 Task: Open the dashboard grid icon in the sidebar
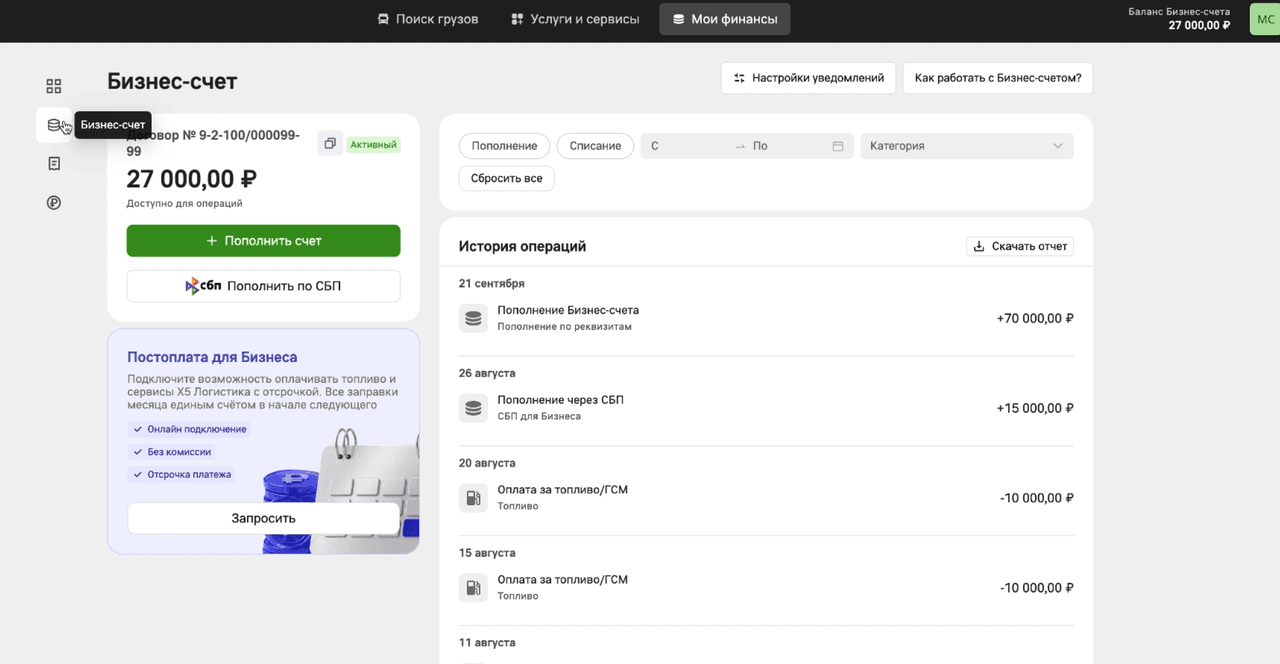[x=54, y=86]
